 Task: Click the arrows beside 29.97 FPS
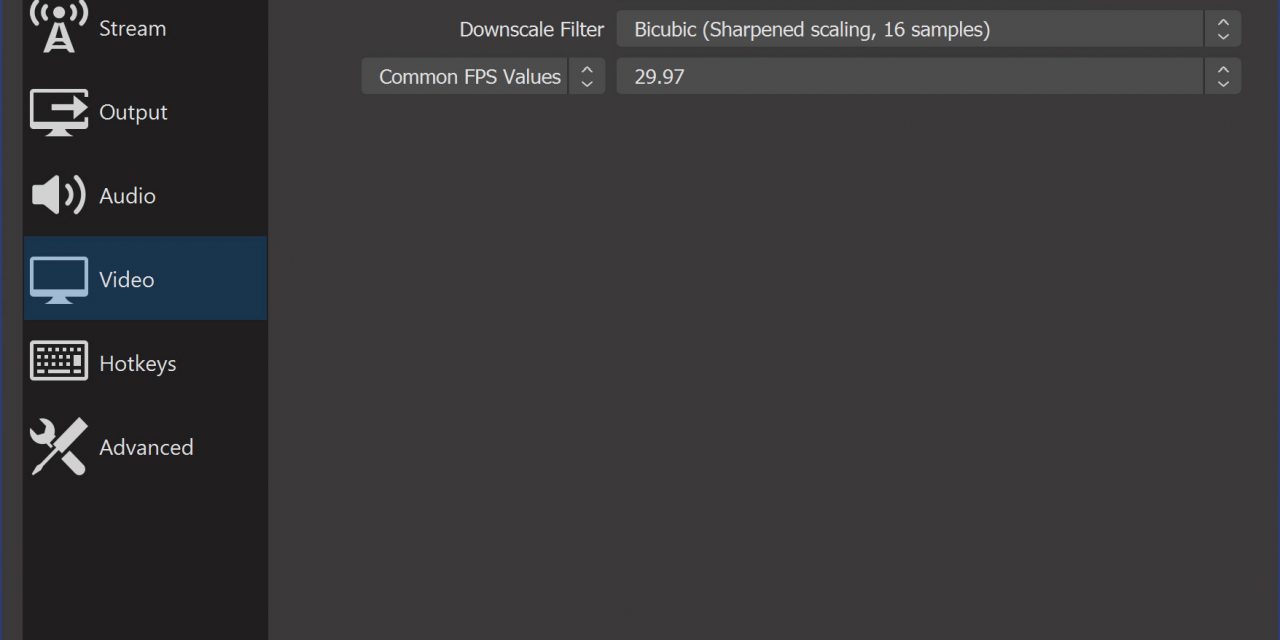coord(1223,76)
